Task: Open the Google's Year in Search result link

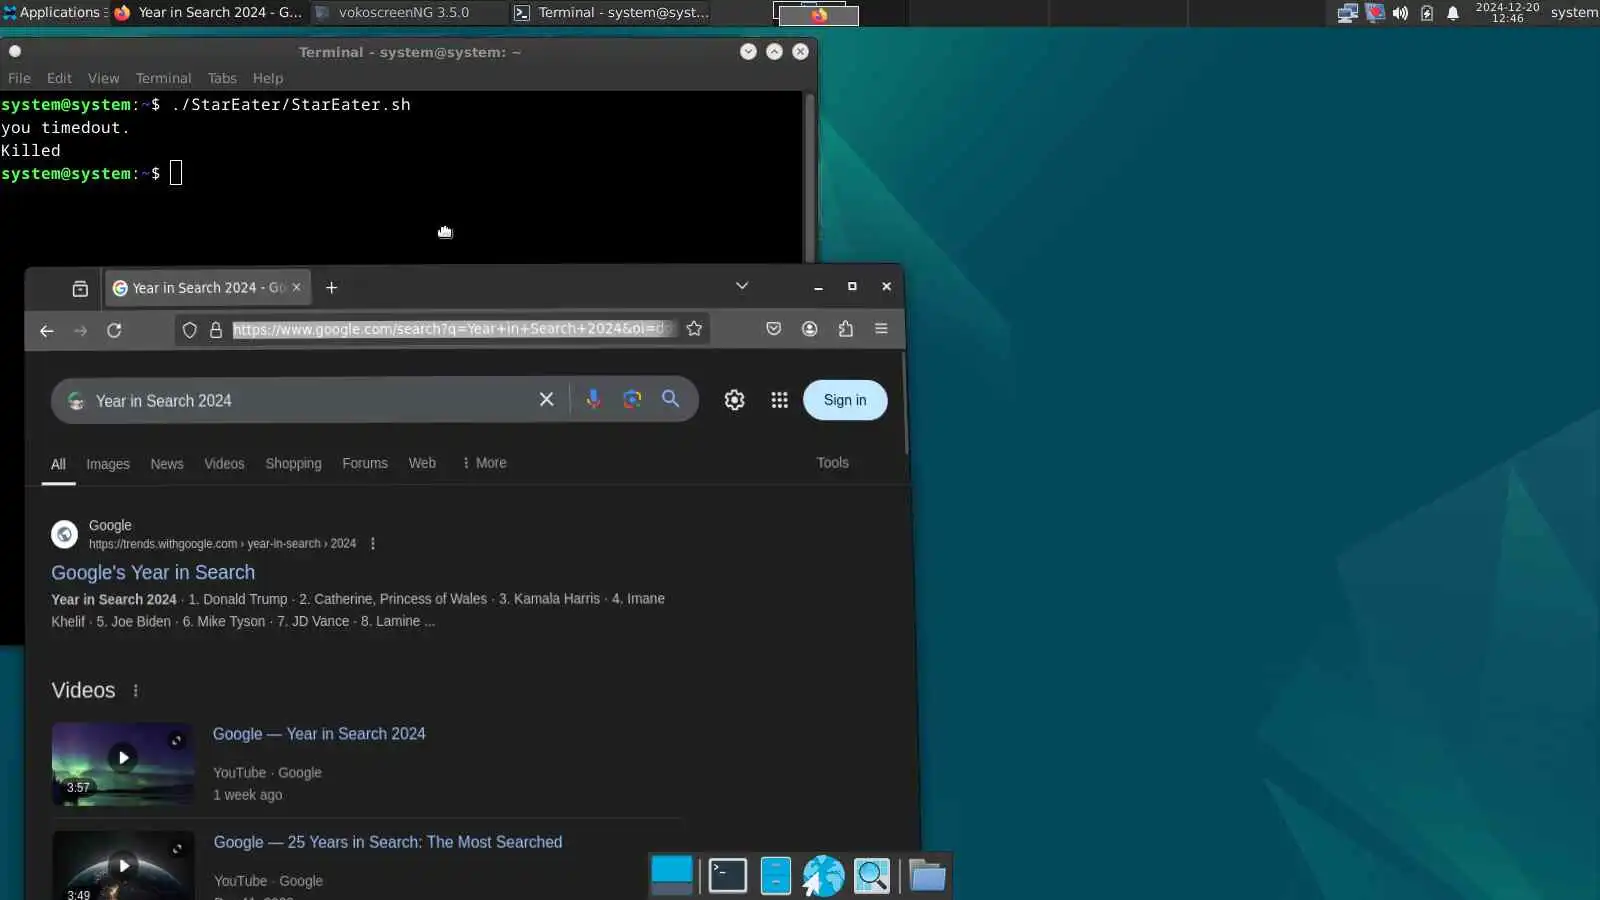Action: pyautogui.click(x=153, y=572)
